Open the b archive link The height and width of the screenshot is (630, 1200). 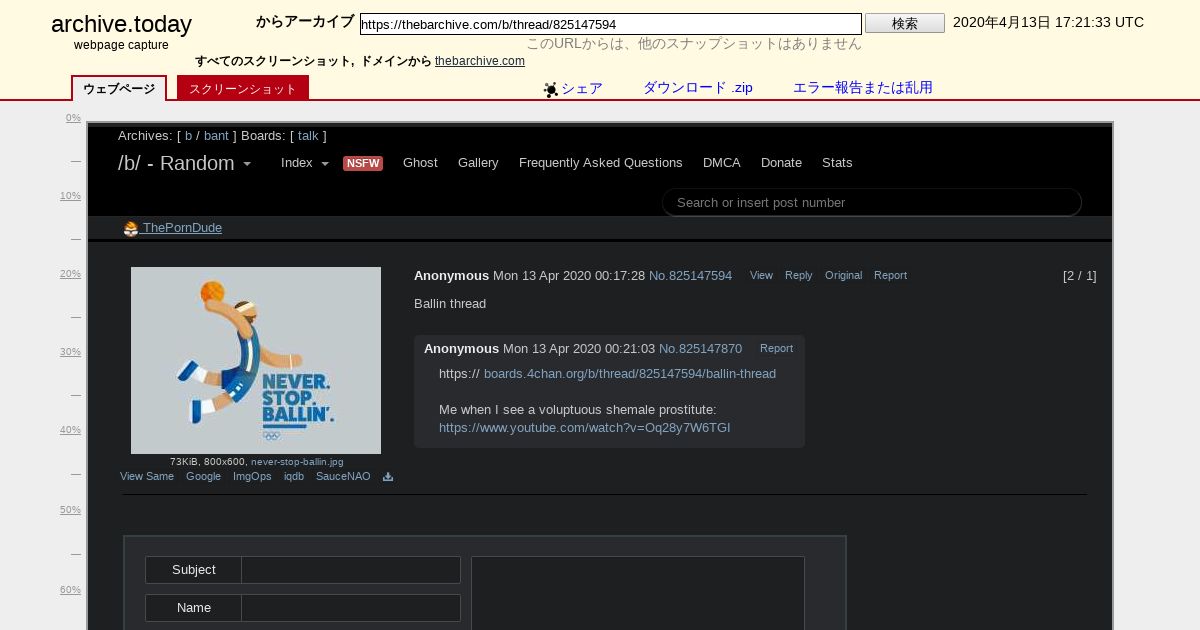click(188, 136)
